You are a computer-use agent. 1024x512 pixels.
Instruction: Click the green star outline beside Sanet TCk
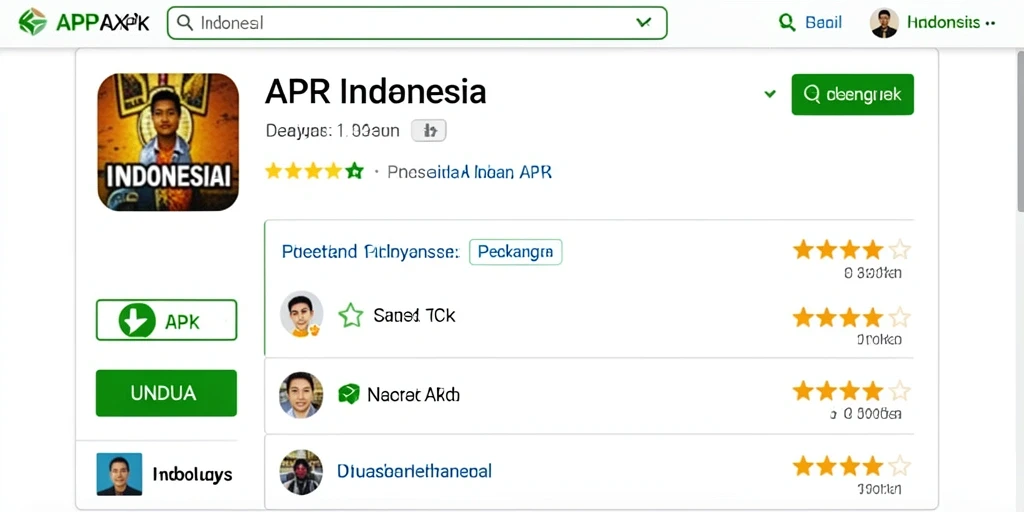[x=351, y=315]
